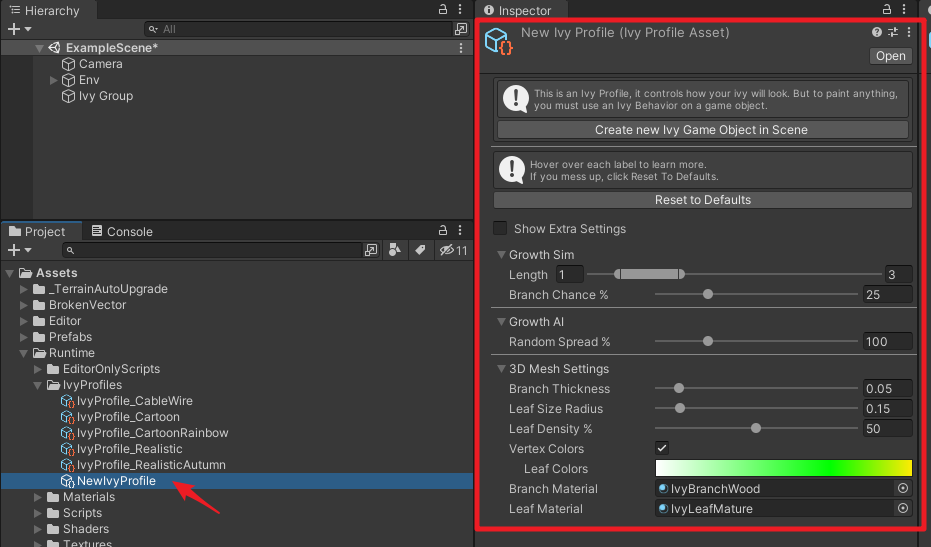The width and height of the screenshot is (931, 547).
Task: Expand the Editor folder
Action: 24,321
